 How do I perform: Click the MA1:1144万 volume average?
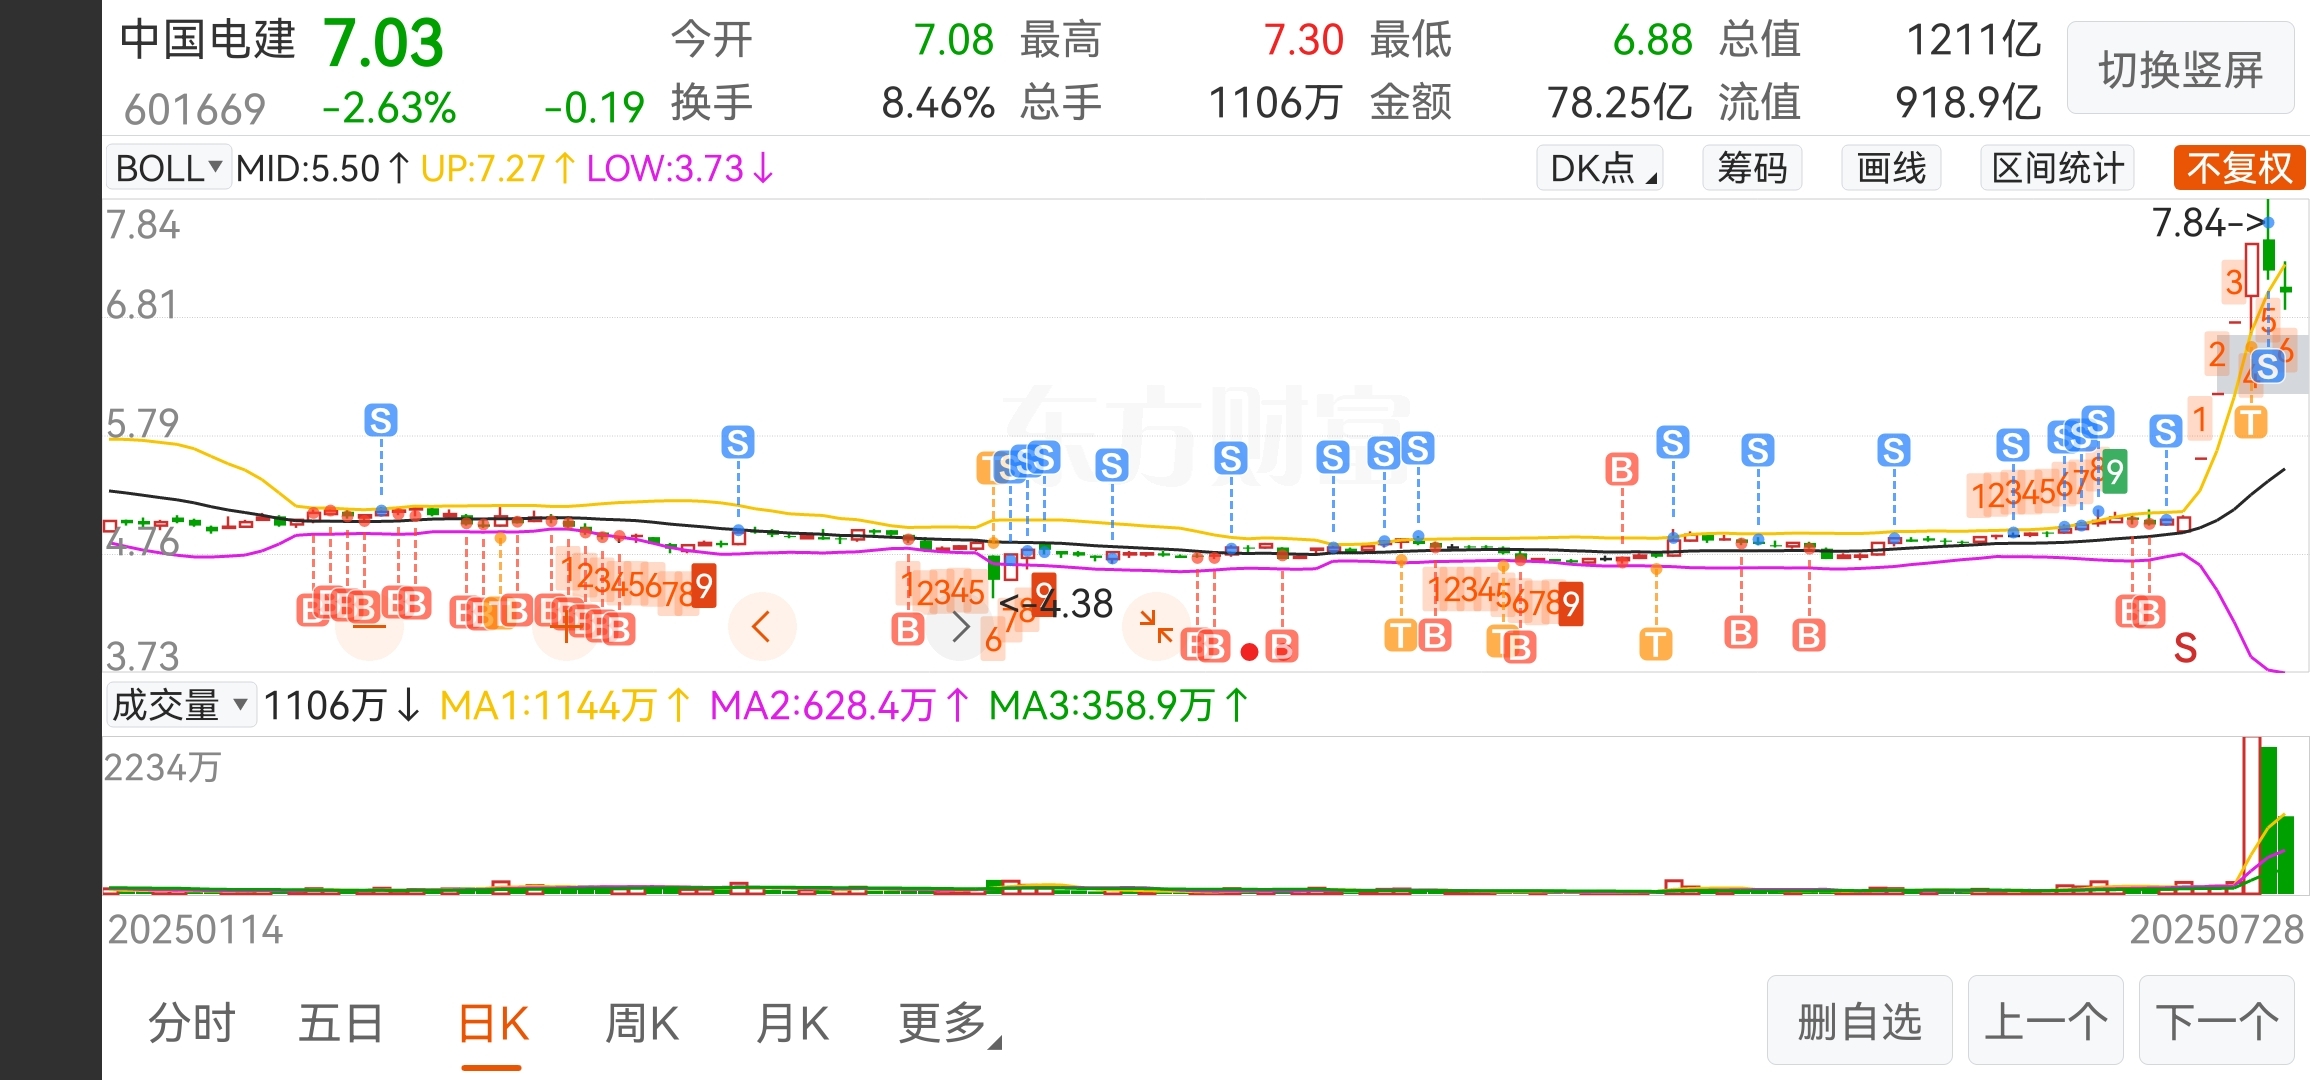coord(565,705)
